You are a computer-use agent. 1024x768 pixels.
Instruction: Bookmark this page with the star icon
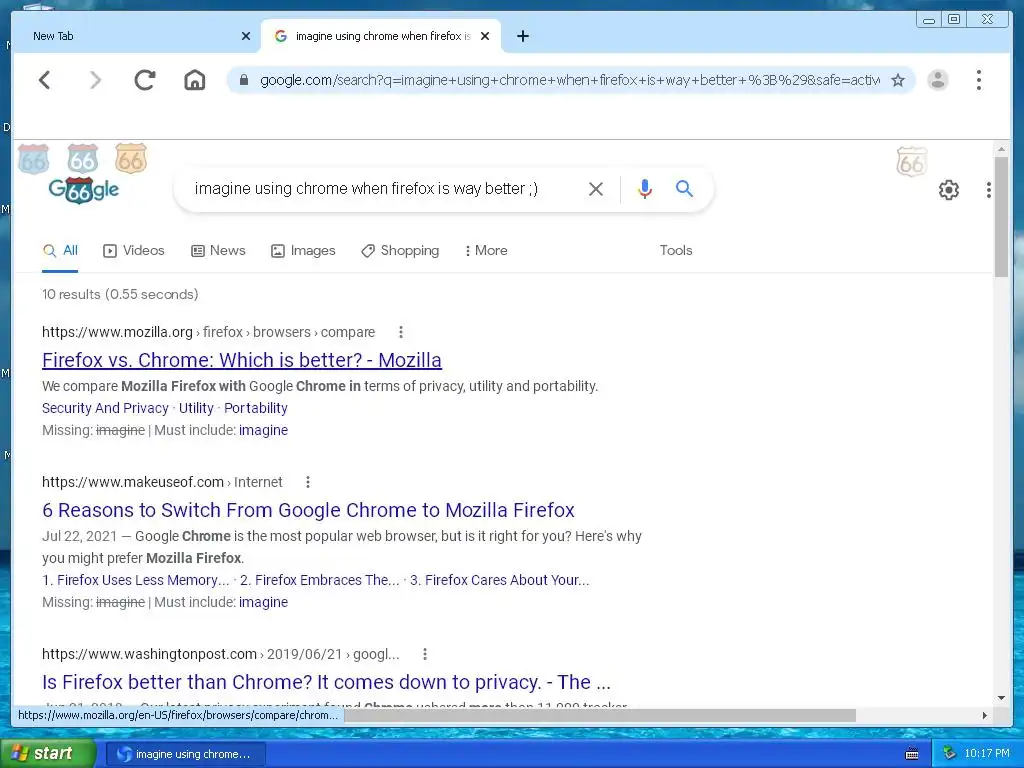pos(898,80)
